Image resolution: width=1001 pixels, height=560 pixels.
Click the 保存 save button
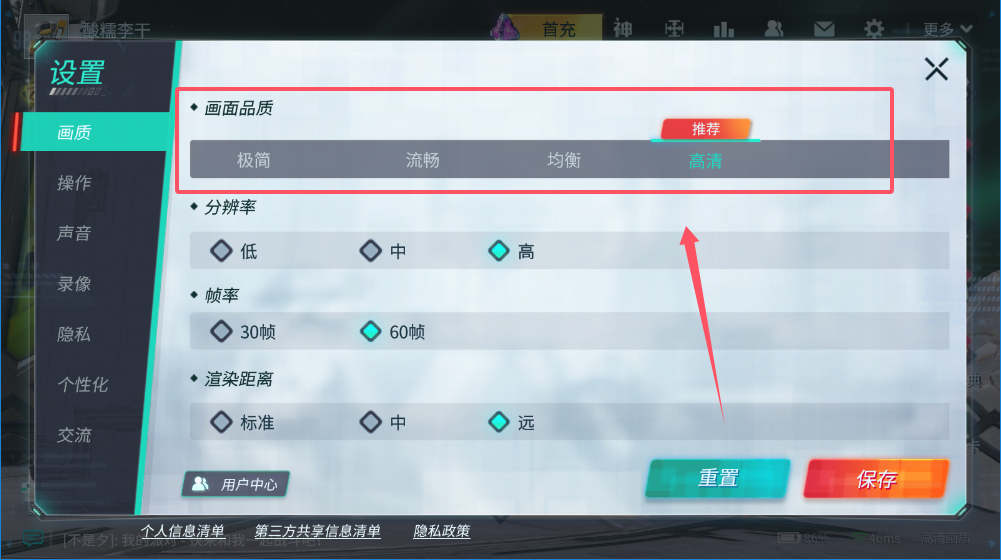click(877, 478)
